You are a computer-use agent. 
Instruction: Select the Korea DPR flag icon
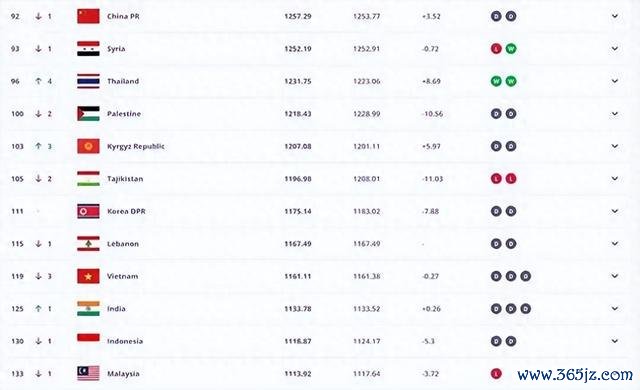pyautogui.click(x=88, y=211)
